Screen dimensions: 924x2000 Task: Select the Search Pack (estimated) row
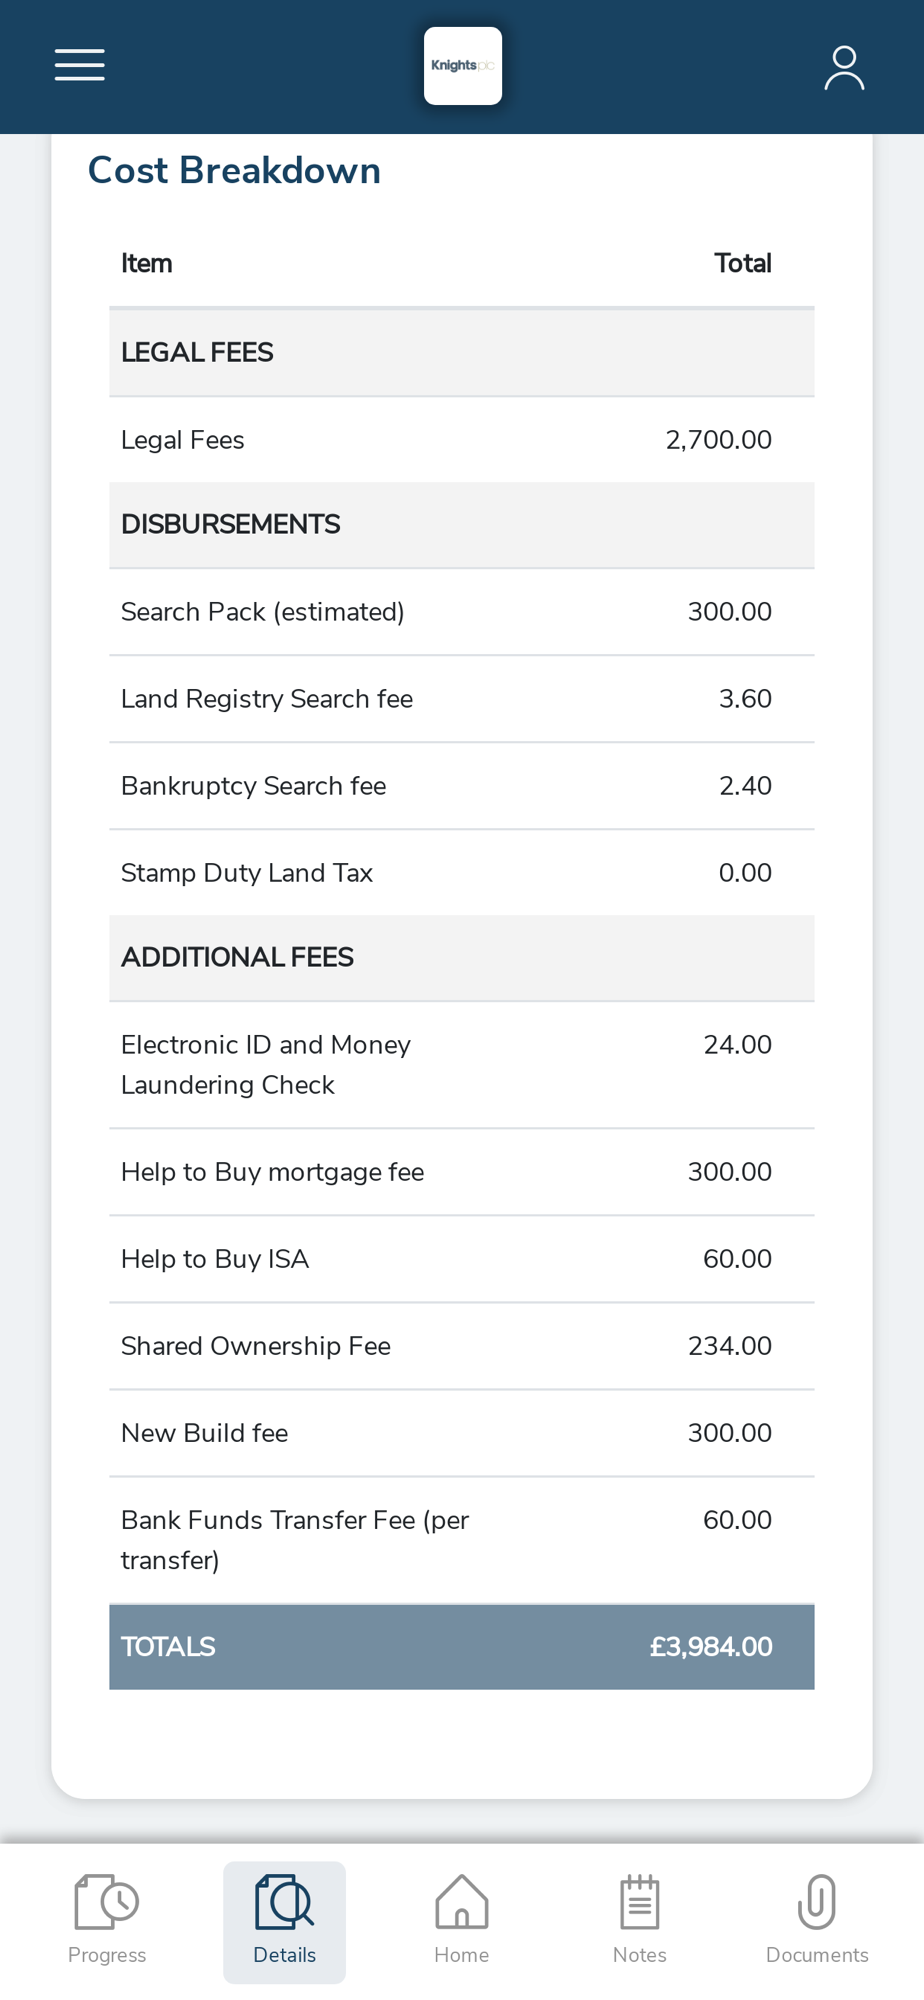(x=462, y=612)
